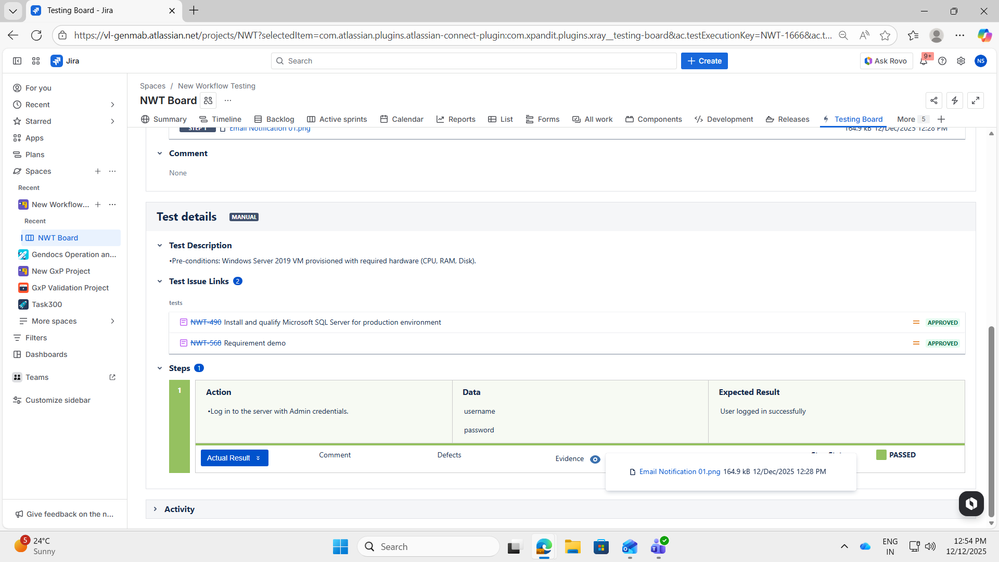Open the NWT-490 issue link
This screenshot has height=562, width=999.
pyautogui.click(x=205, y=322)
